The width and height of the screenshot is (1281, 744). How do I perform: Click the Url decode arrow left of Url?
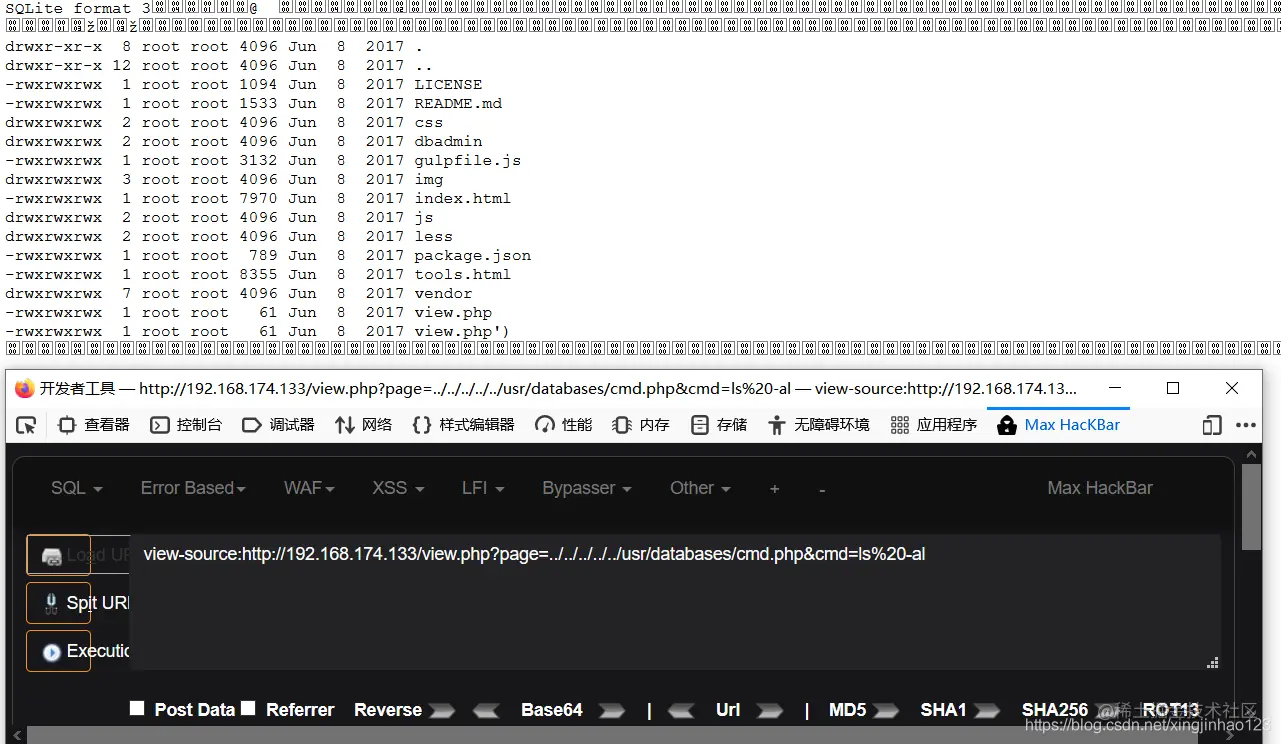pyautogui.click(x=681, y=711)
